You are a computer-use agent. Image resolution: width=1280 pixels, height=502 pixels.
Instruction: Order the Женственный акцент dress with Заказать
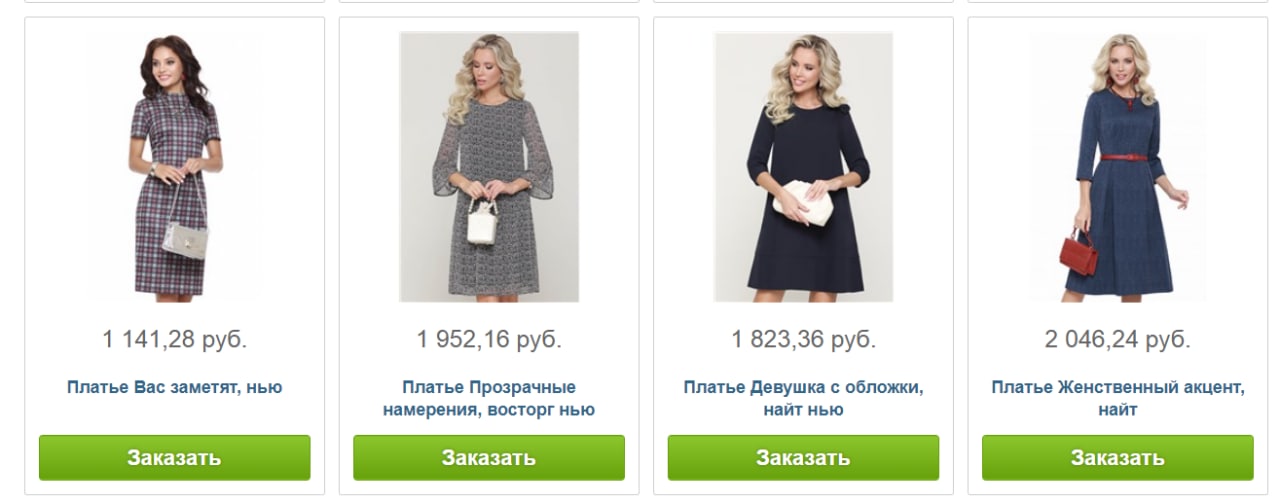1118,458
